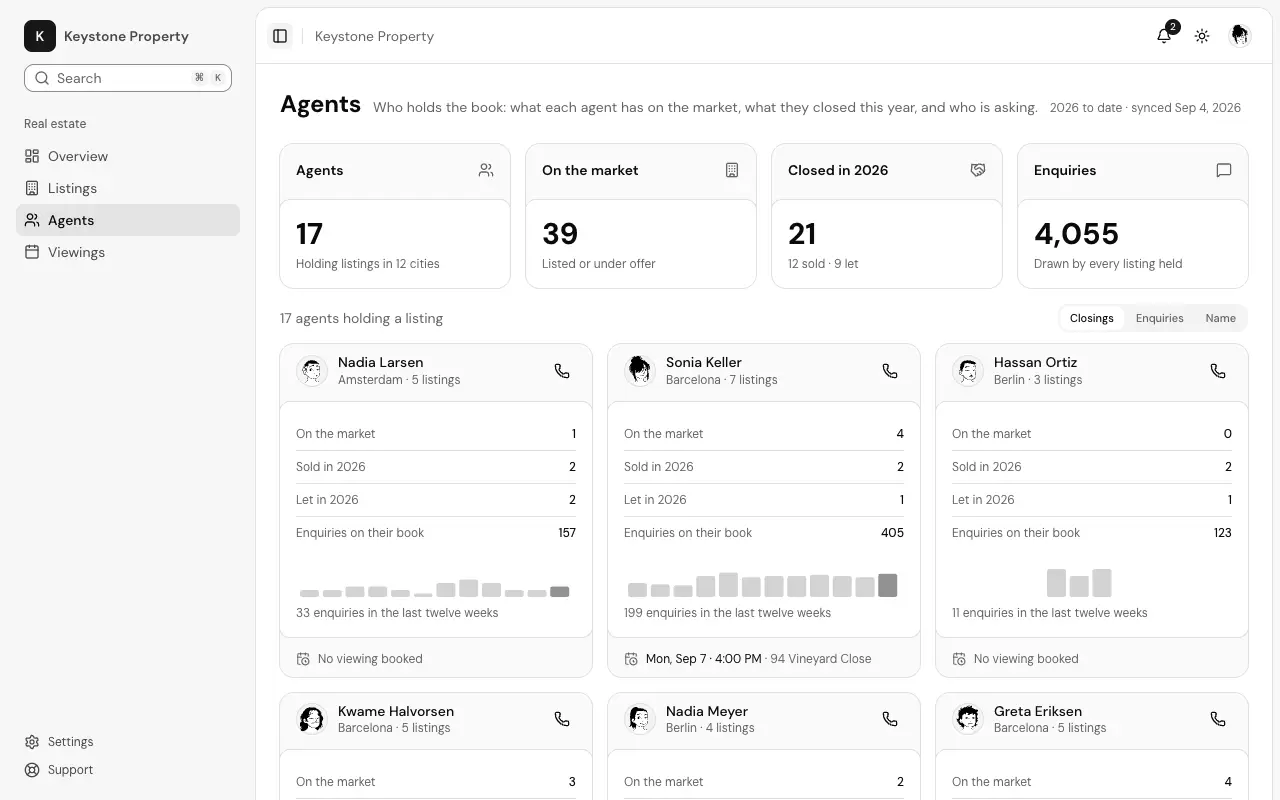The image size is (1280, 800).
Task: Click Sonia Keller's booked viewing at Vineyard Close
Action: [x=758, y=659]
